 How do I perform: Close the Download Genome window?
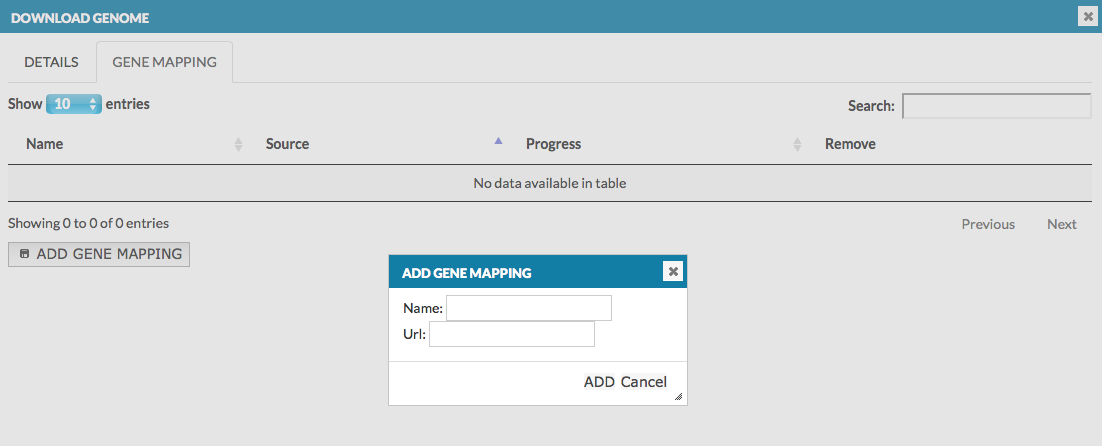pyautogui.click(x=1087, y=16)
